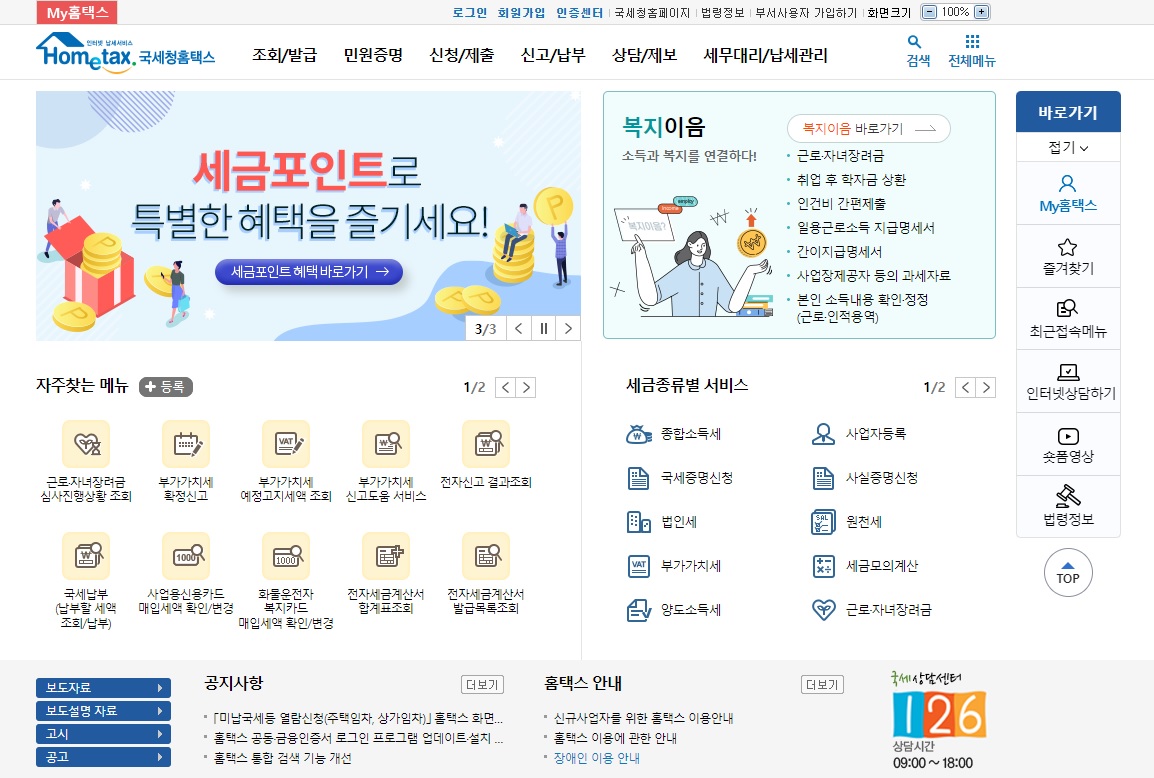Select the 전자세금계산서 발급목록조회 icon
The image size is (1154, 778).
click(x=486, y=555)
